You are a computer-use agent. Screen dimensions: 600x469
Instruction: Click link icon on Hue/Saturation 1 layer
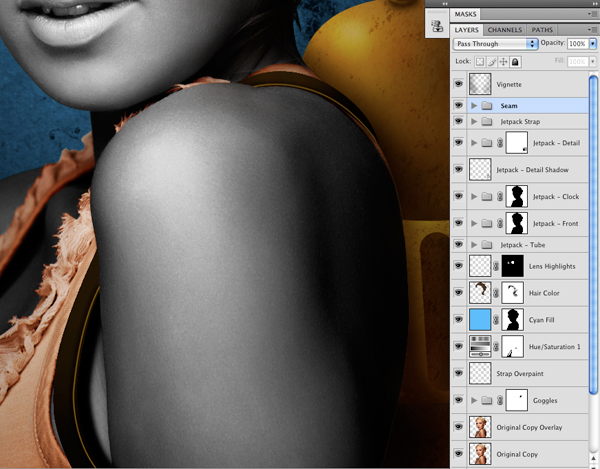coord(496,347)
